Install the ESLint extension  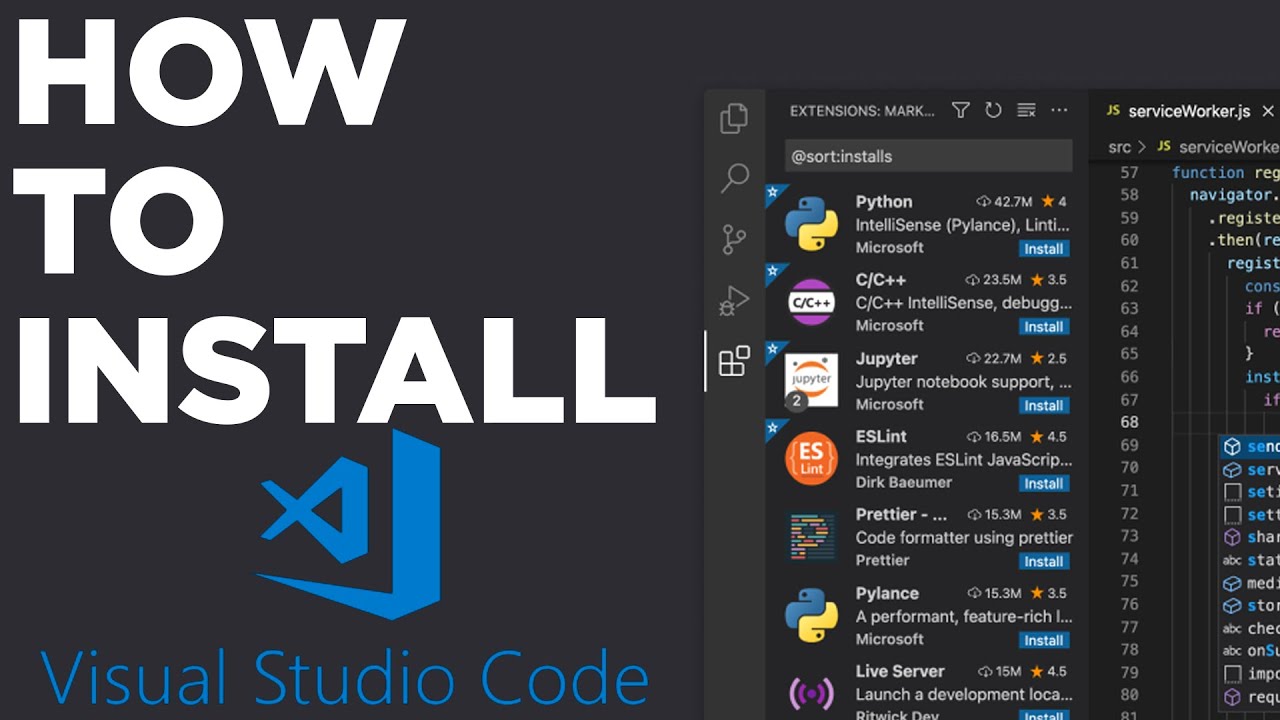pyautogui.click(x=1044, y=483)
